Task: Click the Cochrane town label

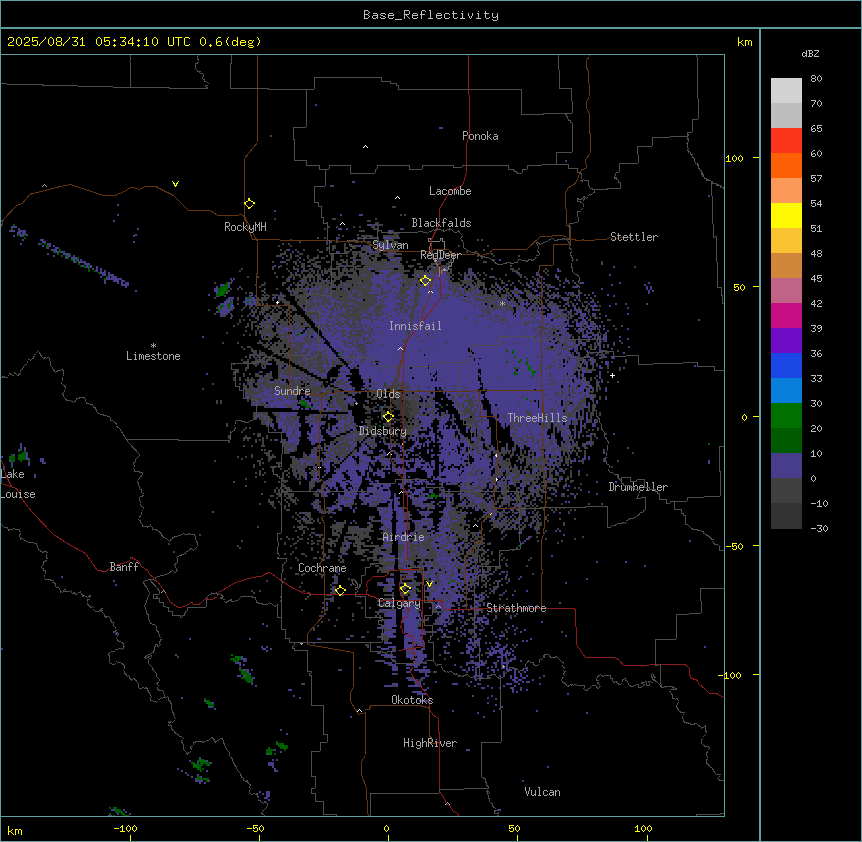Action: [x=322, y=568]
